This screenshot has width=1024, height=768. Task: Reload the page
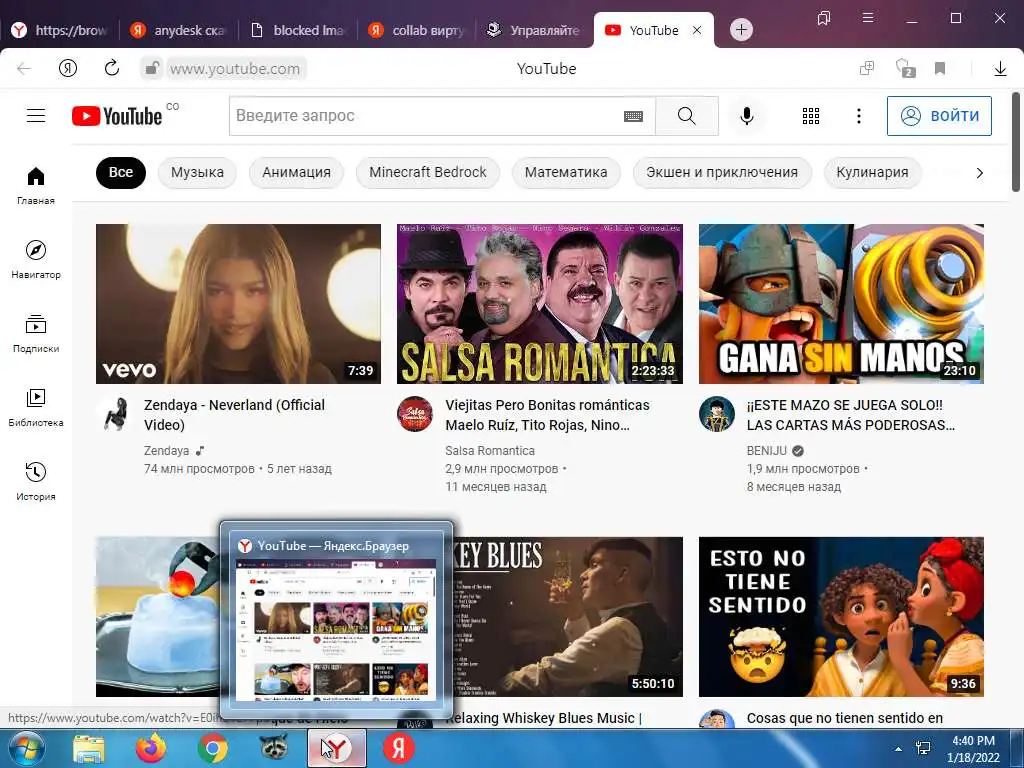pyautogui.click(x=112, y=68)
